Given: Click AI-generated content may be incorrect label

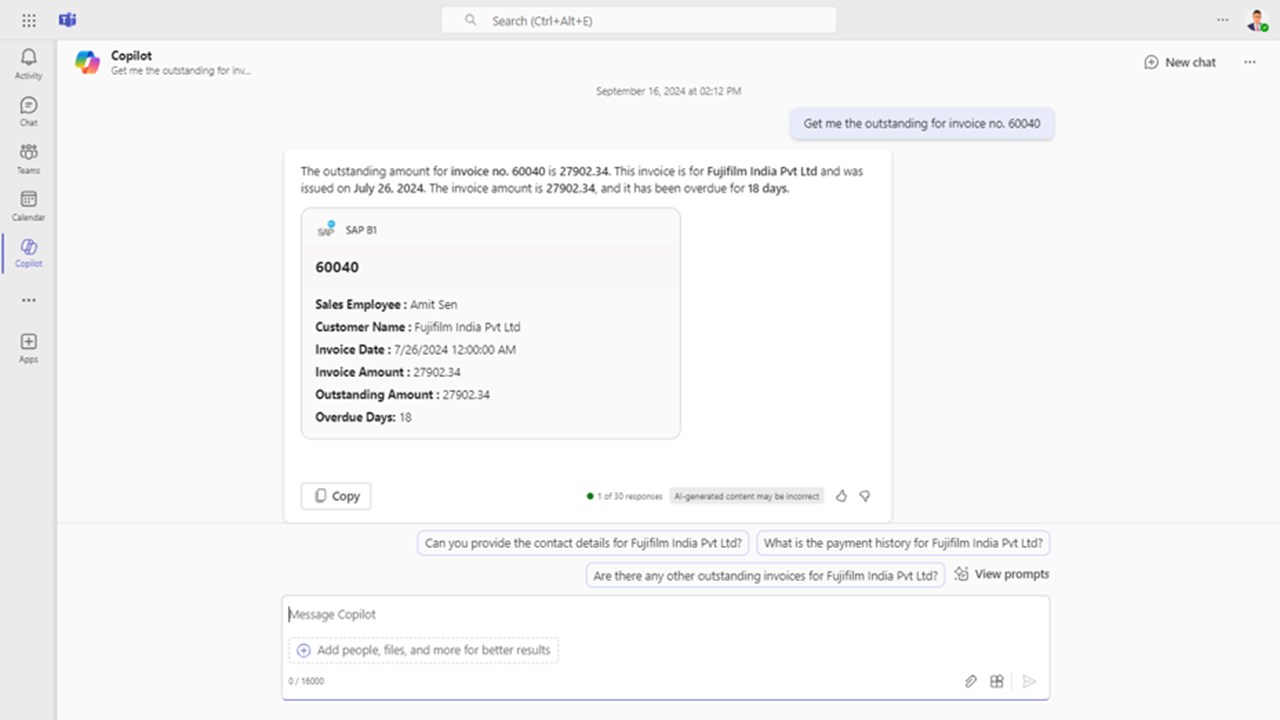Looking at the screenshot, I should 747,496.
